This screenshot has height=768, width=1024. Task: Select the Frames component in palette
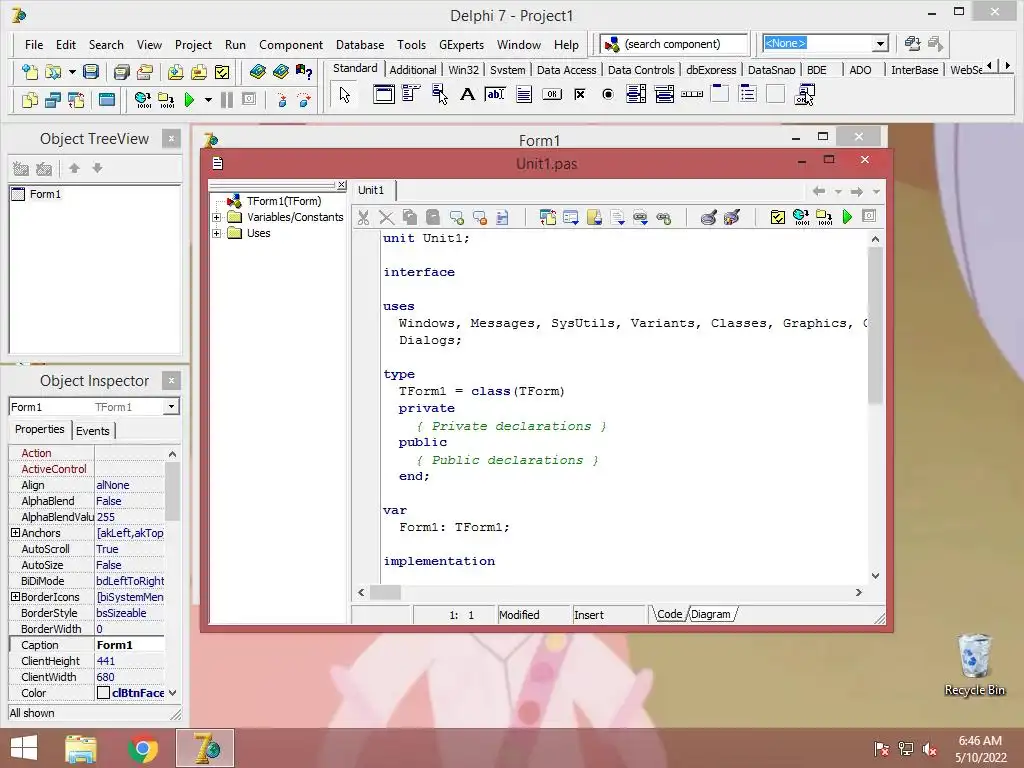click(x=384, y=95)
